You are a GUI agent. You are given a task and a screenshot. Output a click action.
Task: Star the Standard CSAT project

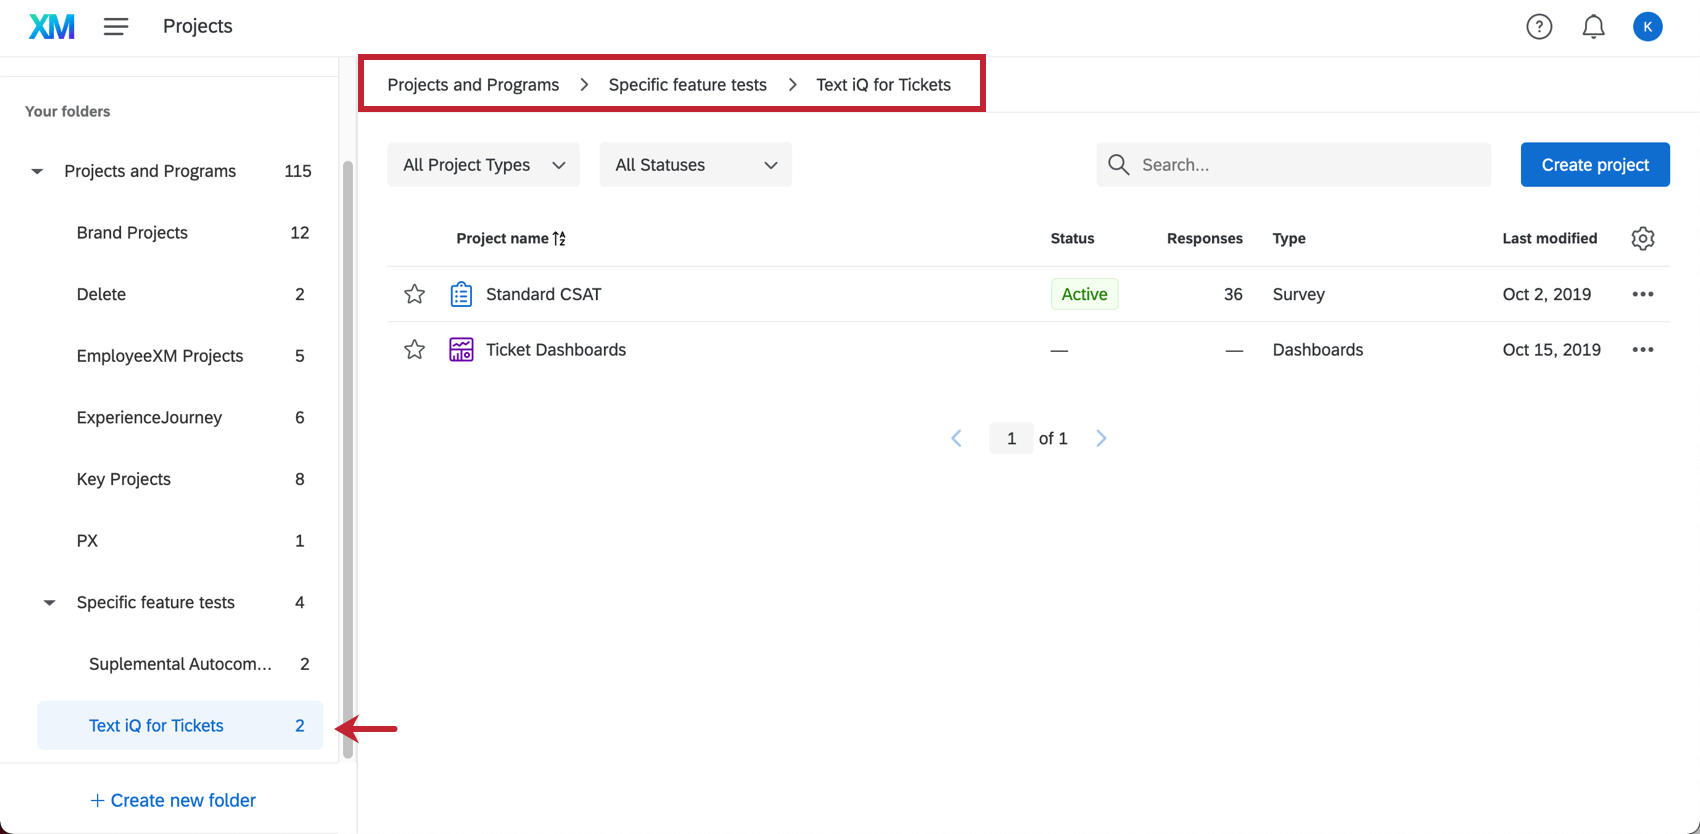[x=414, y=294]
